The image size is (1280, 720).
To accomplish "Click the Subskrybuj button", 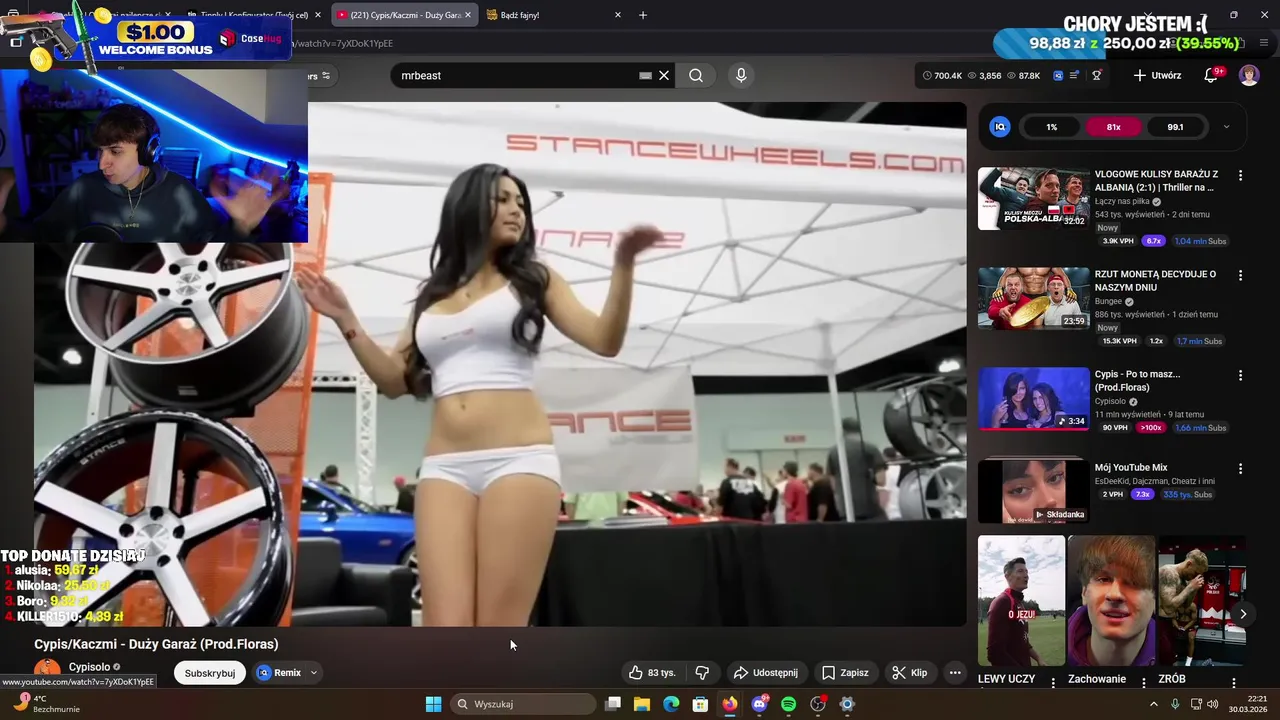I will coord(210,673).
